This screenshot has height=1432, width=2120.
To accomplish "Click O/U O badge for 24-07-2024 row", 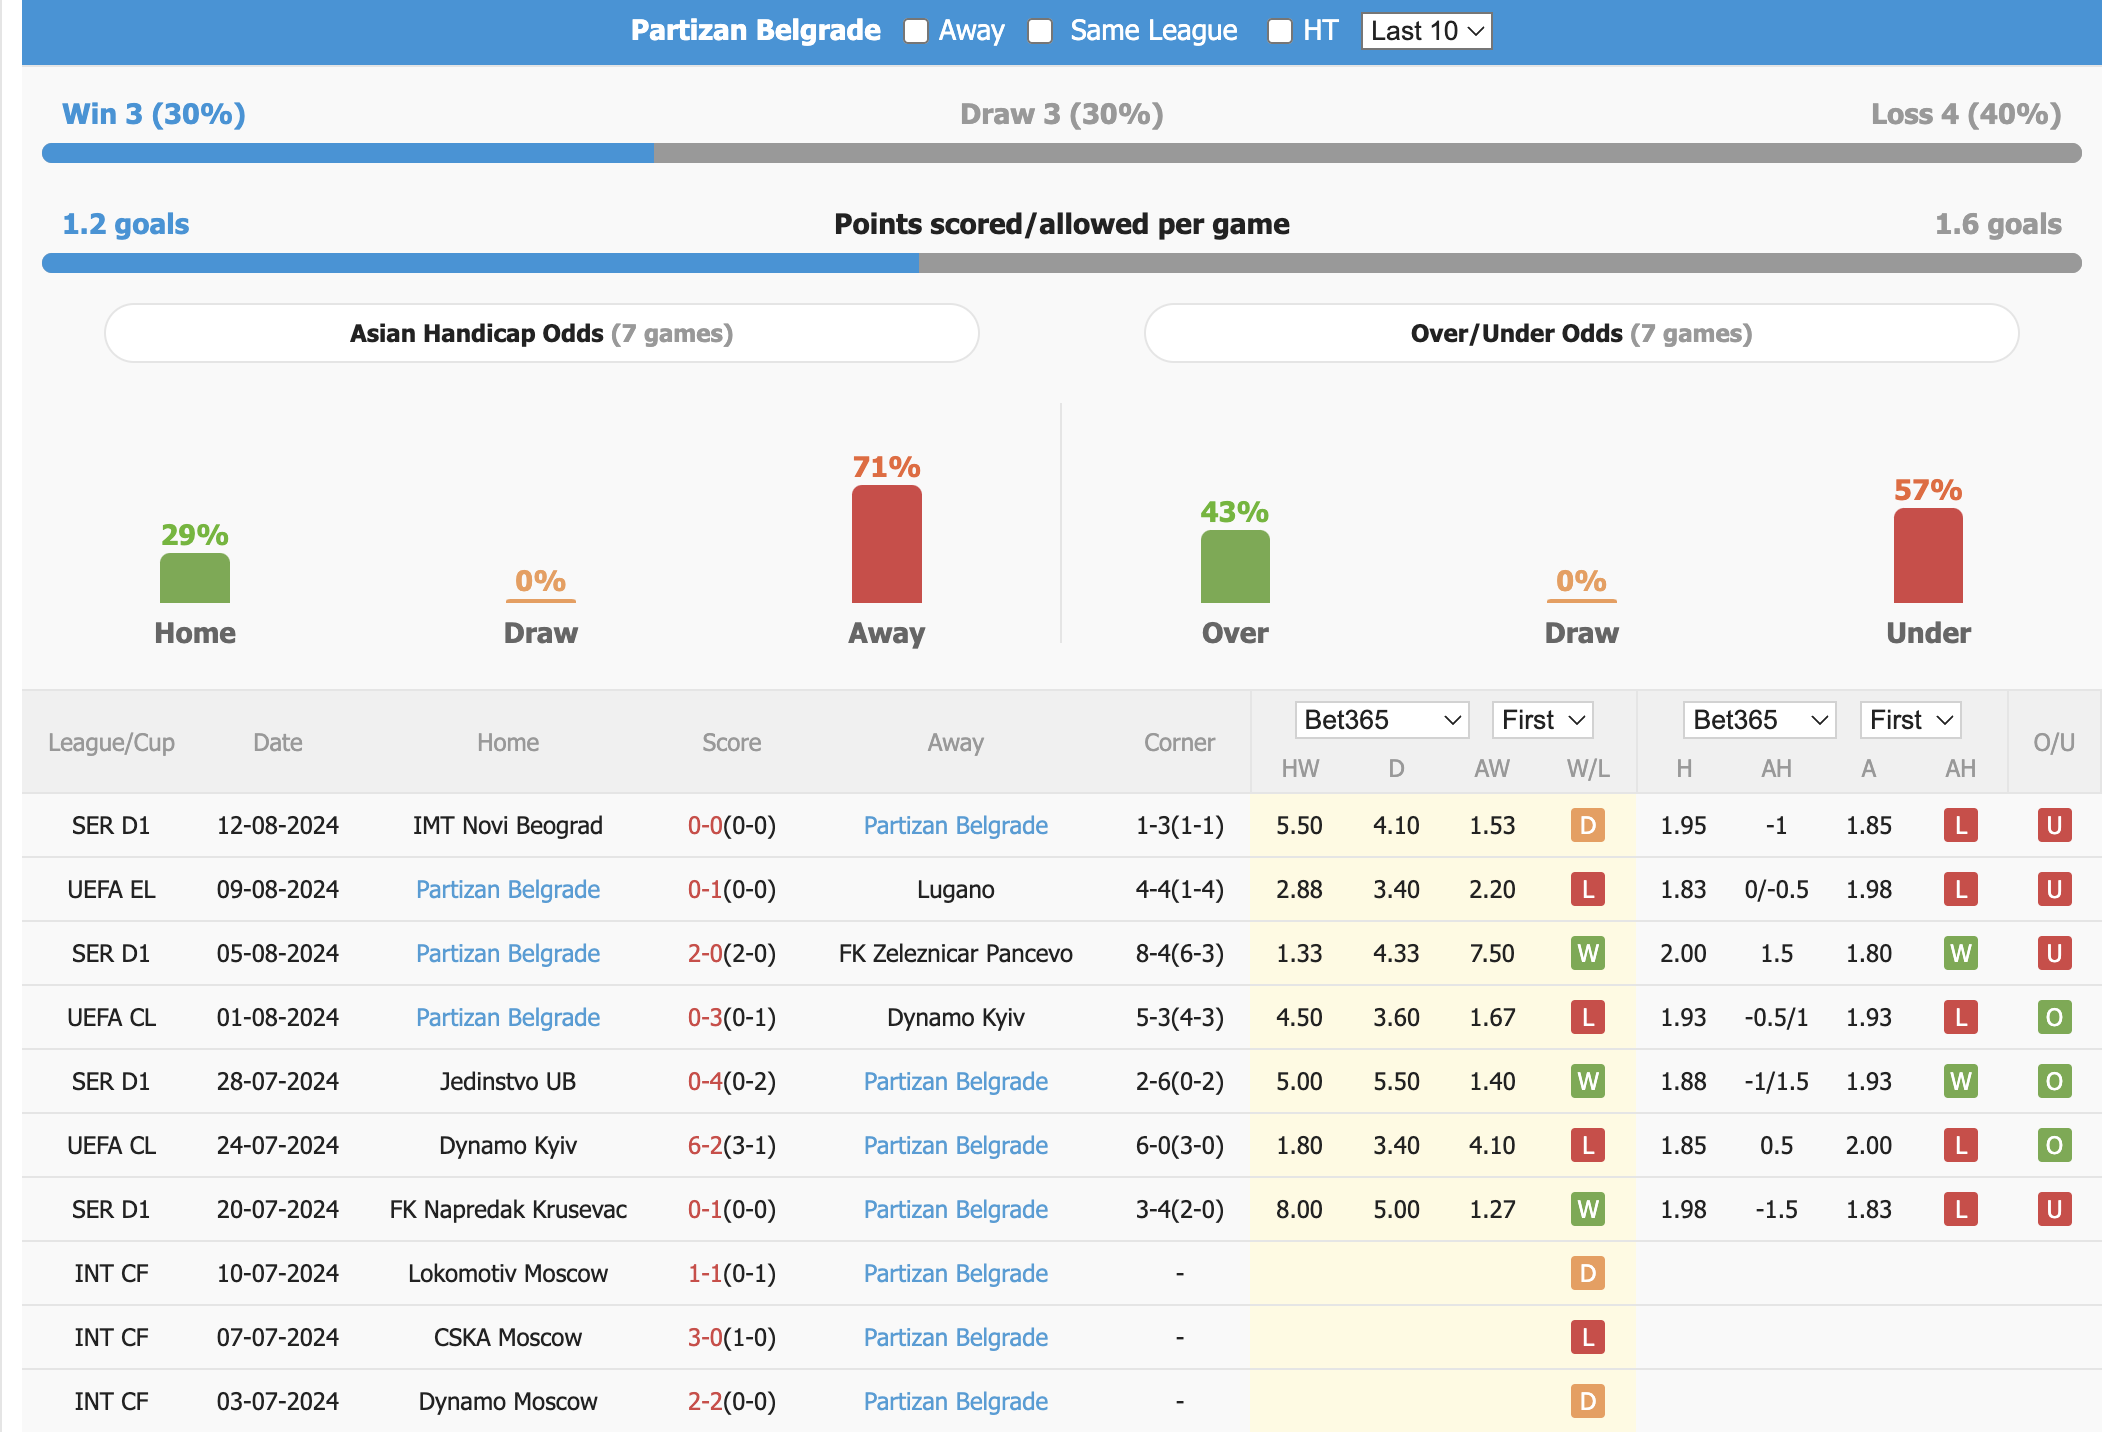I will 2055,1145.
